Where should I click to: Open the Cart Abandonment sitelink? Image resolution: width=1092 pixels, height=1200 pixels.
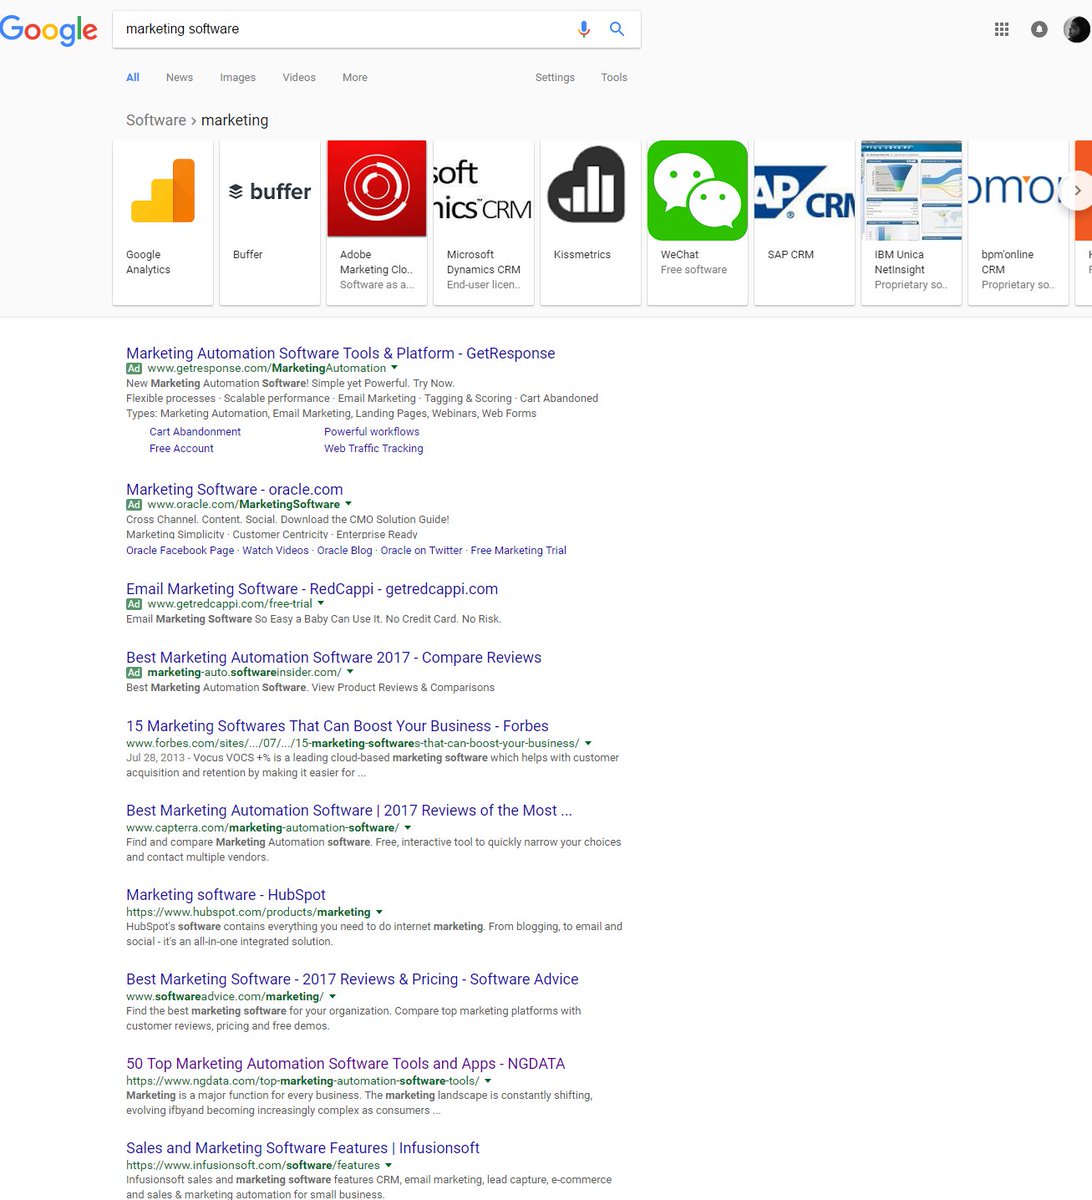pos(195,432)
